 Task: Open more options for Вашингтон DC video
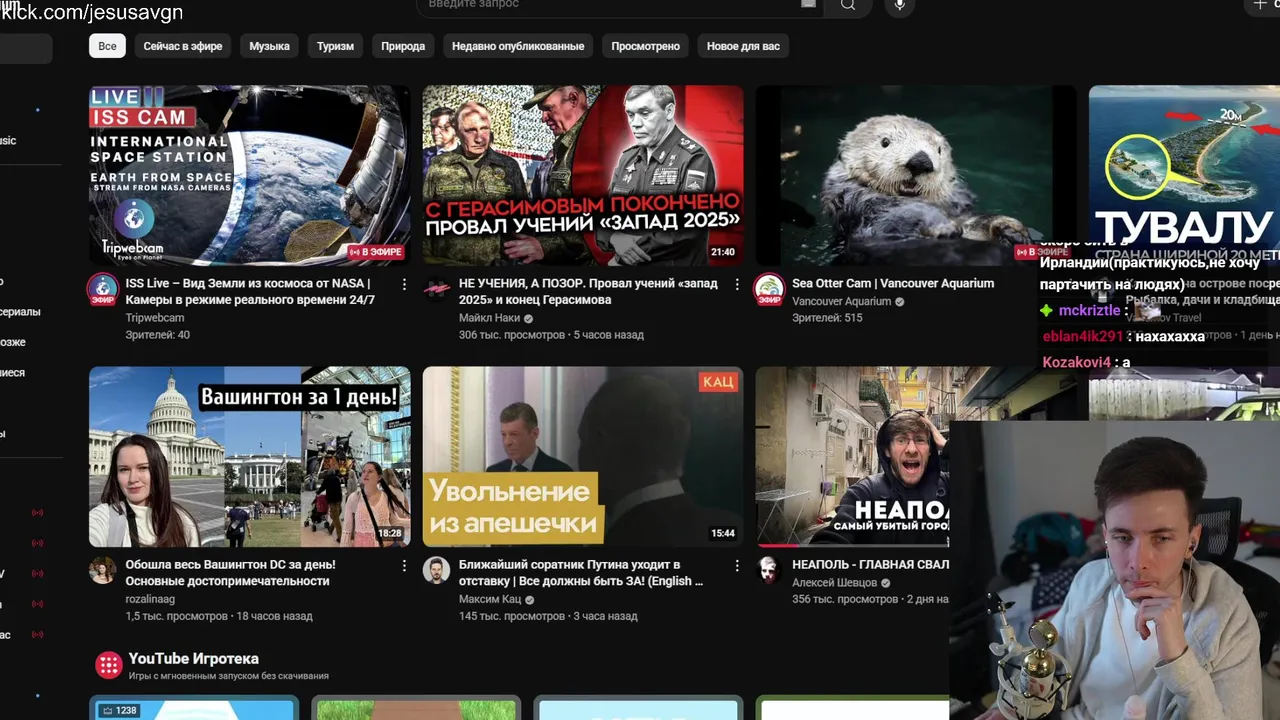click(x=404, y=566)
